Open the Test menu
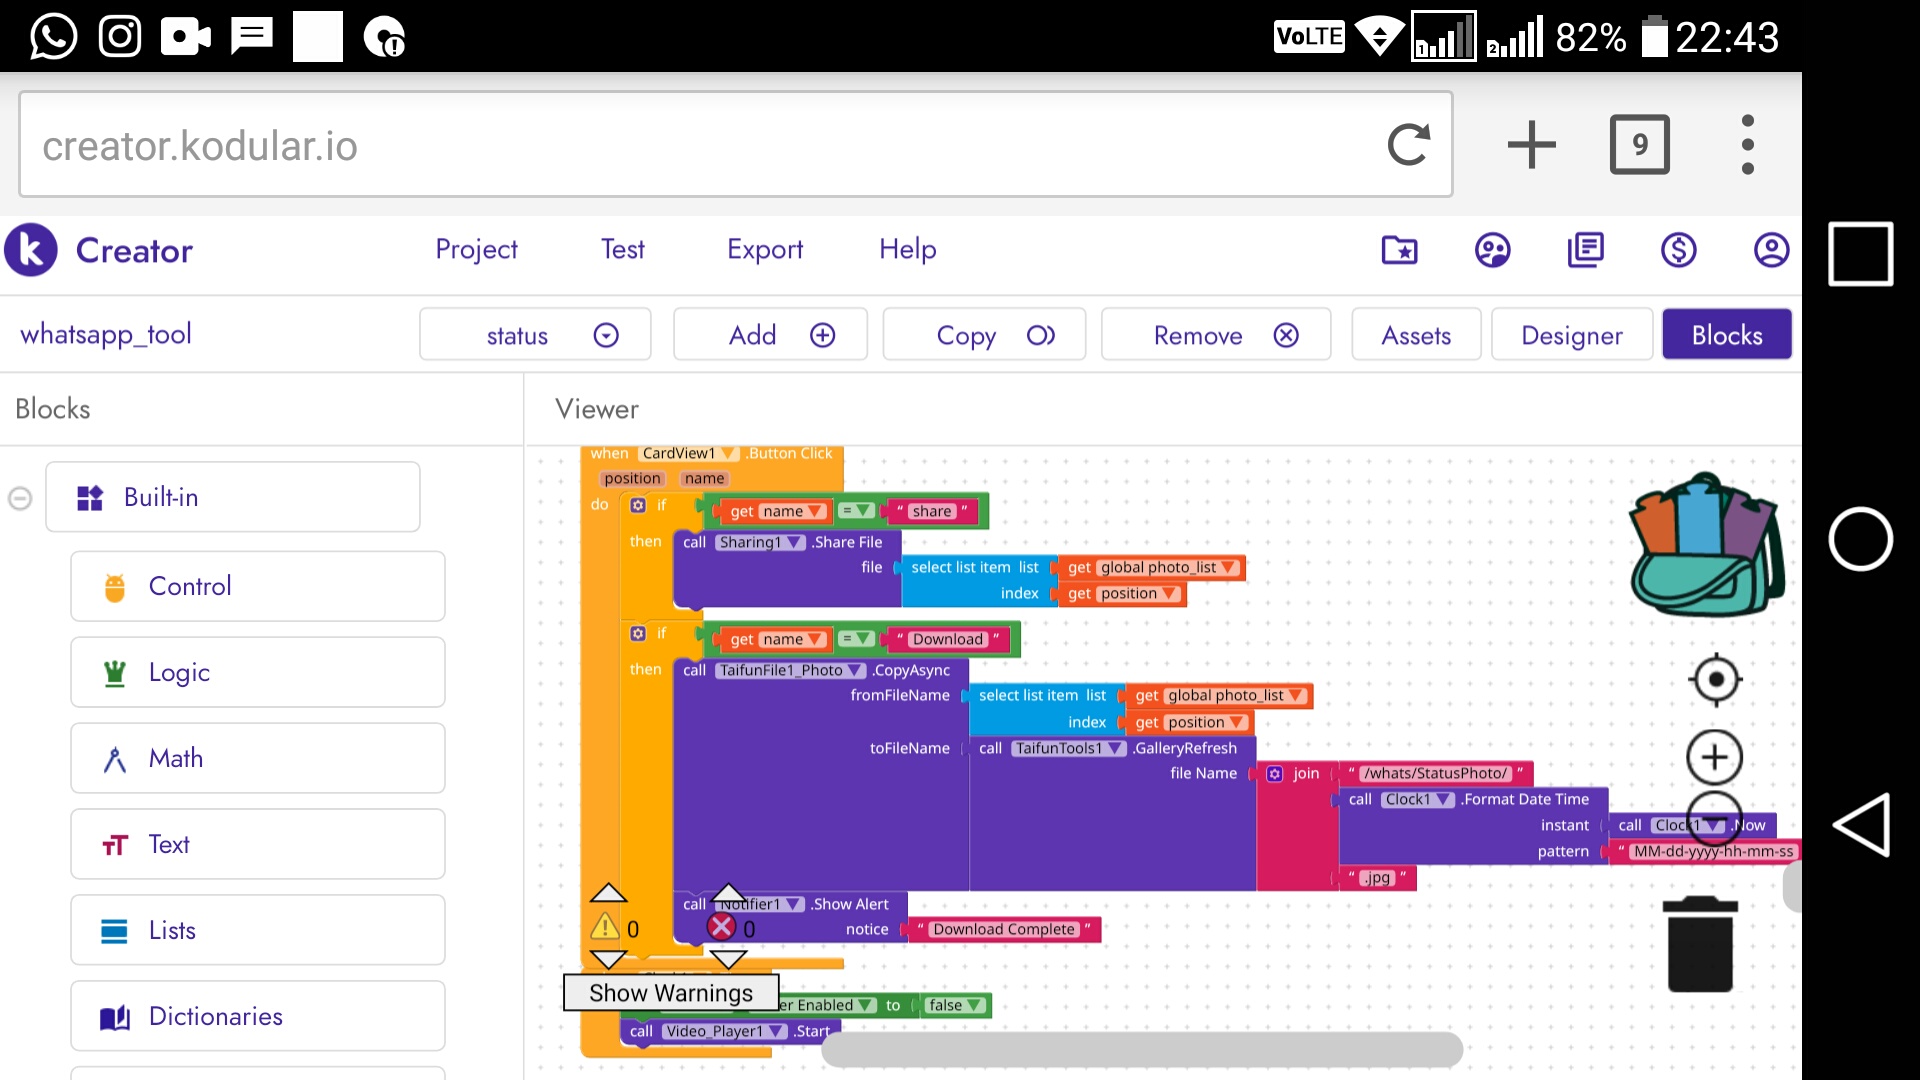 pos(622,250)
